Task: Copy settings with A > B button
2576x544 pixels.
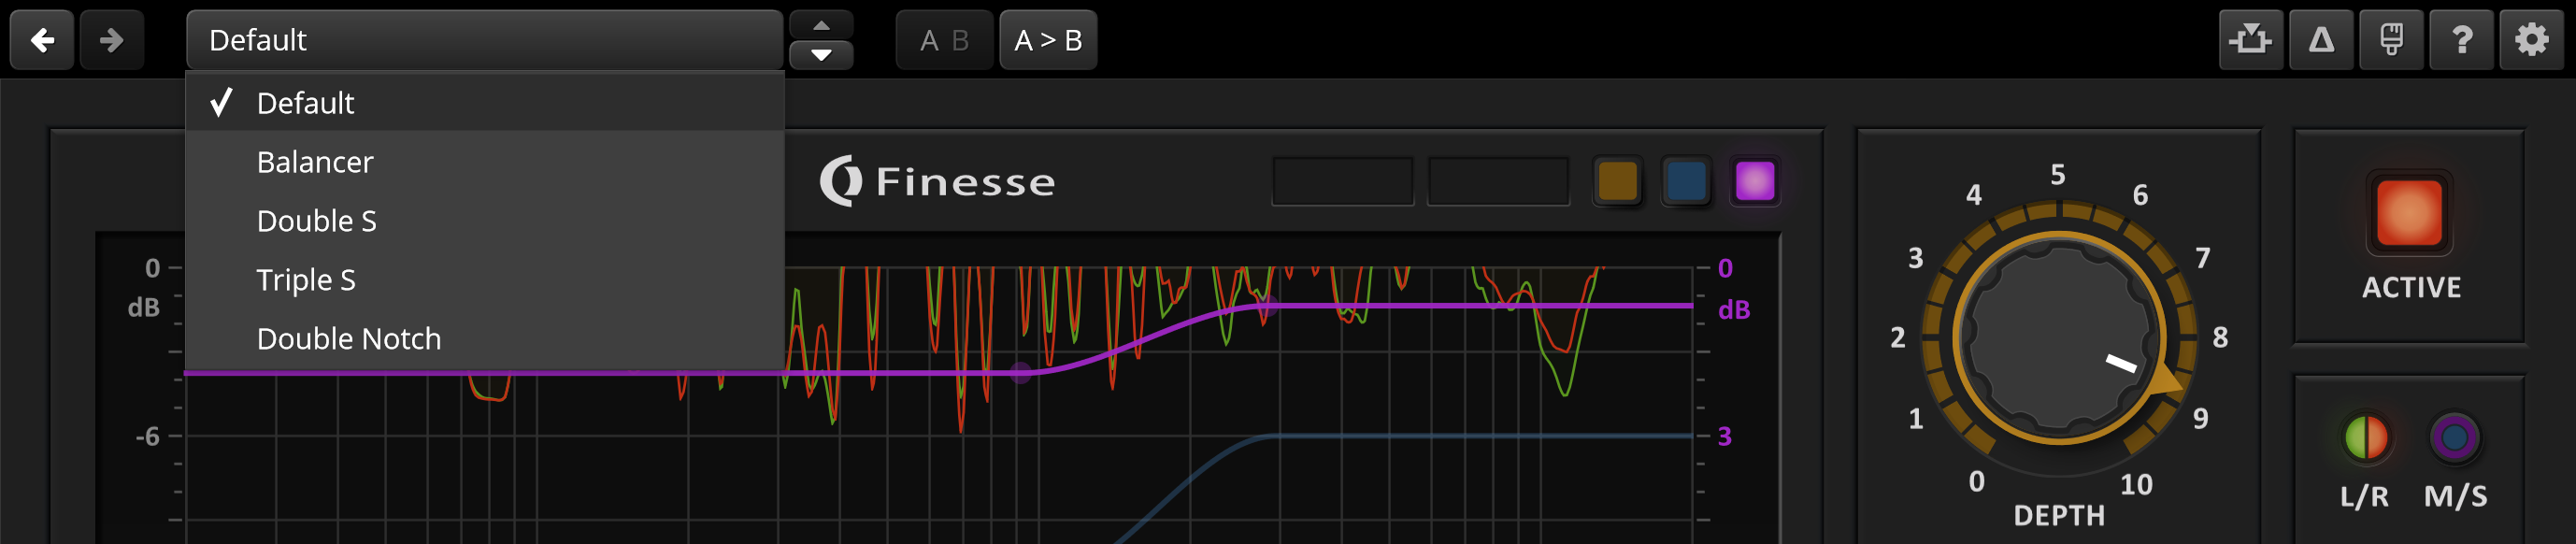Action: click(1048, 40)
